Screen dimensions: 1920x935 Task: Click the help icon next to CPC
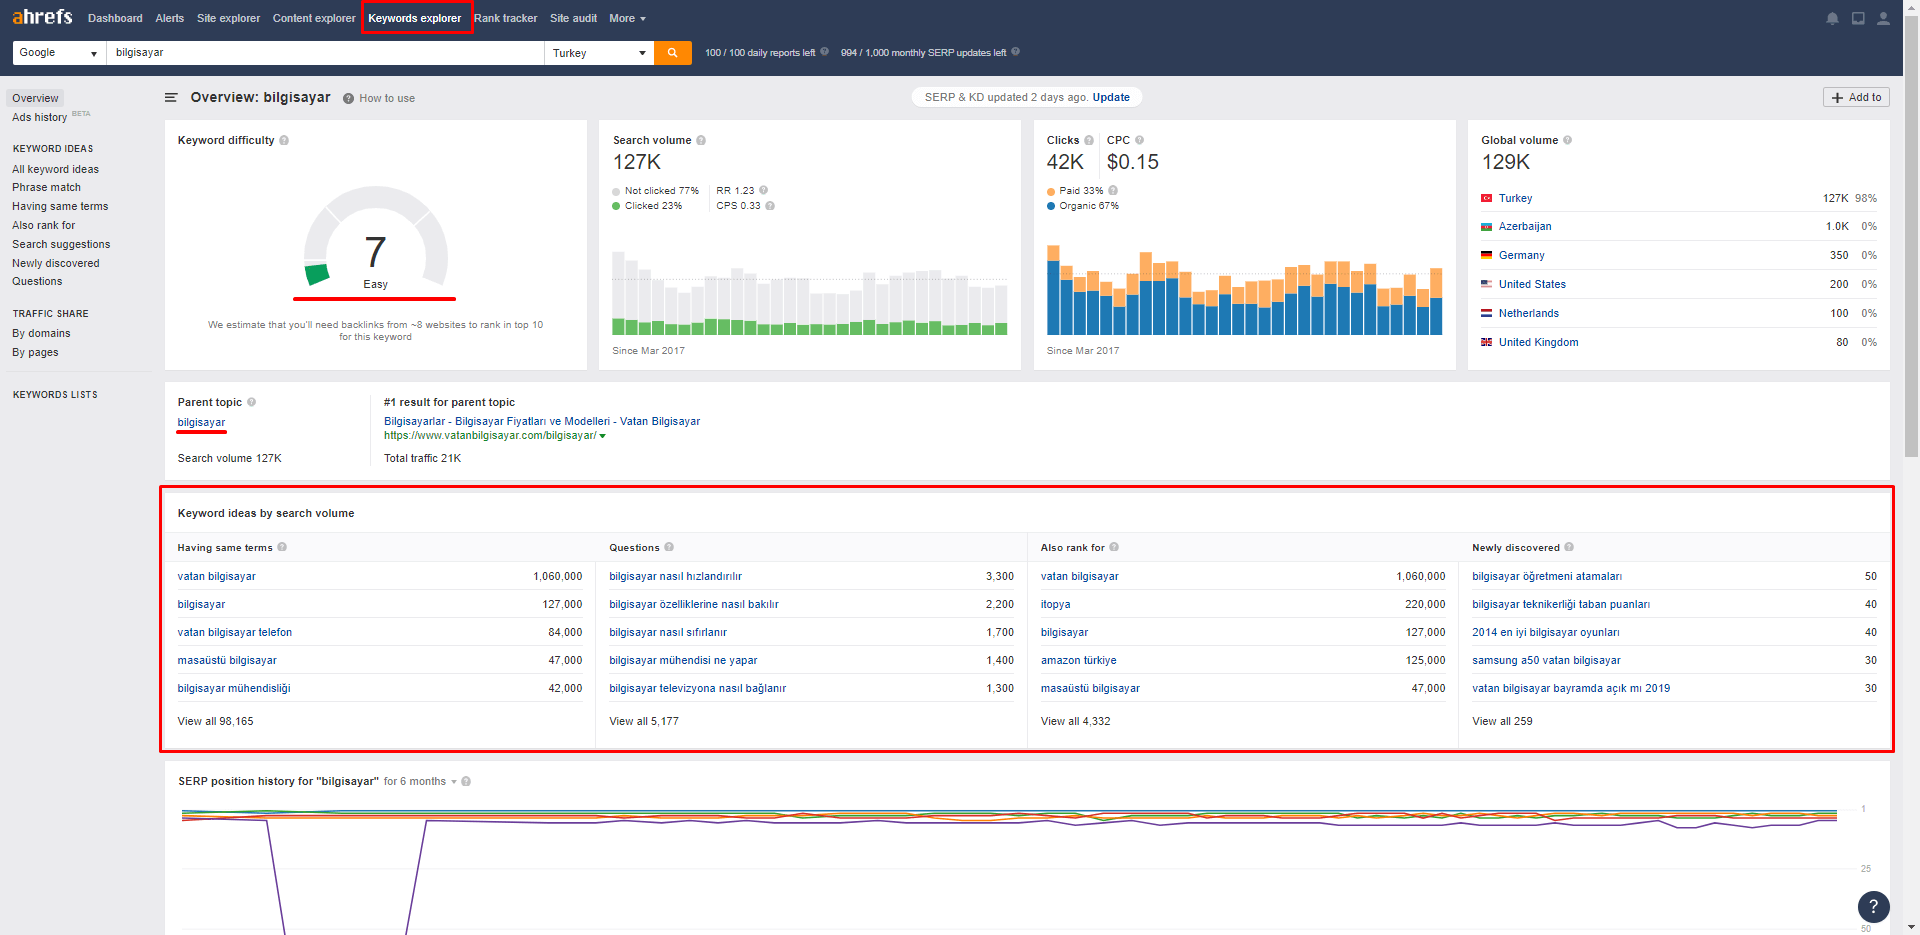(x=1140, y=141)
